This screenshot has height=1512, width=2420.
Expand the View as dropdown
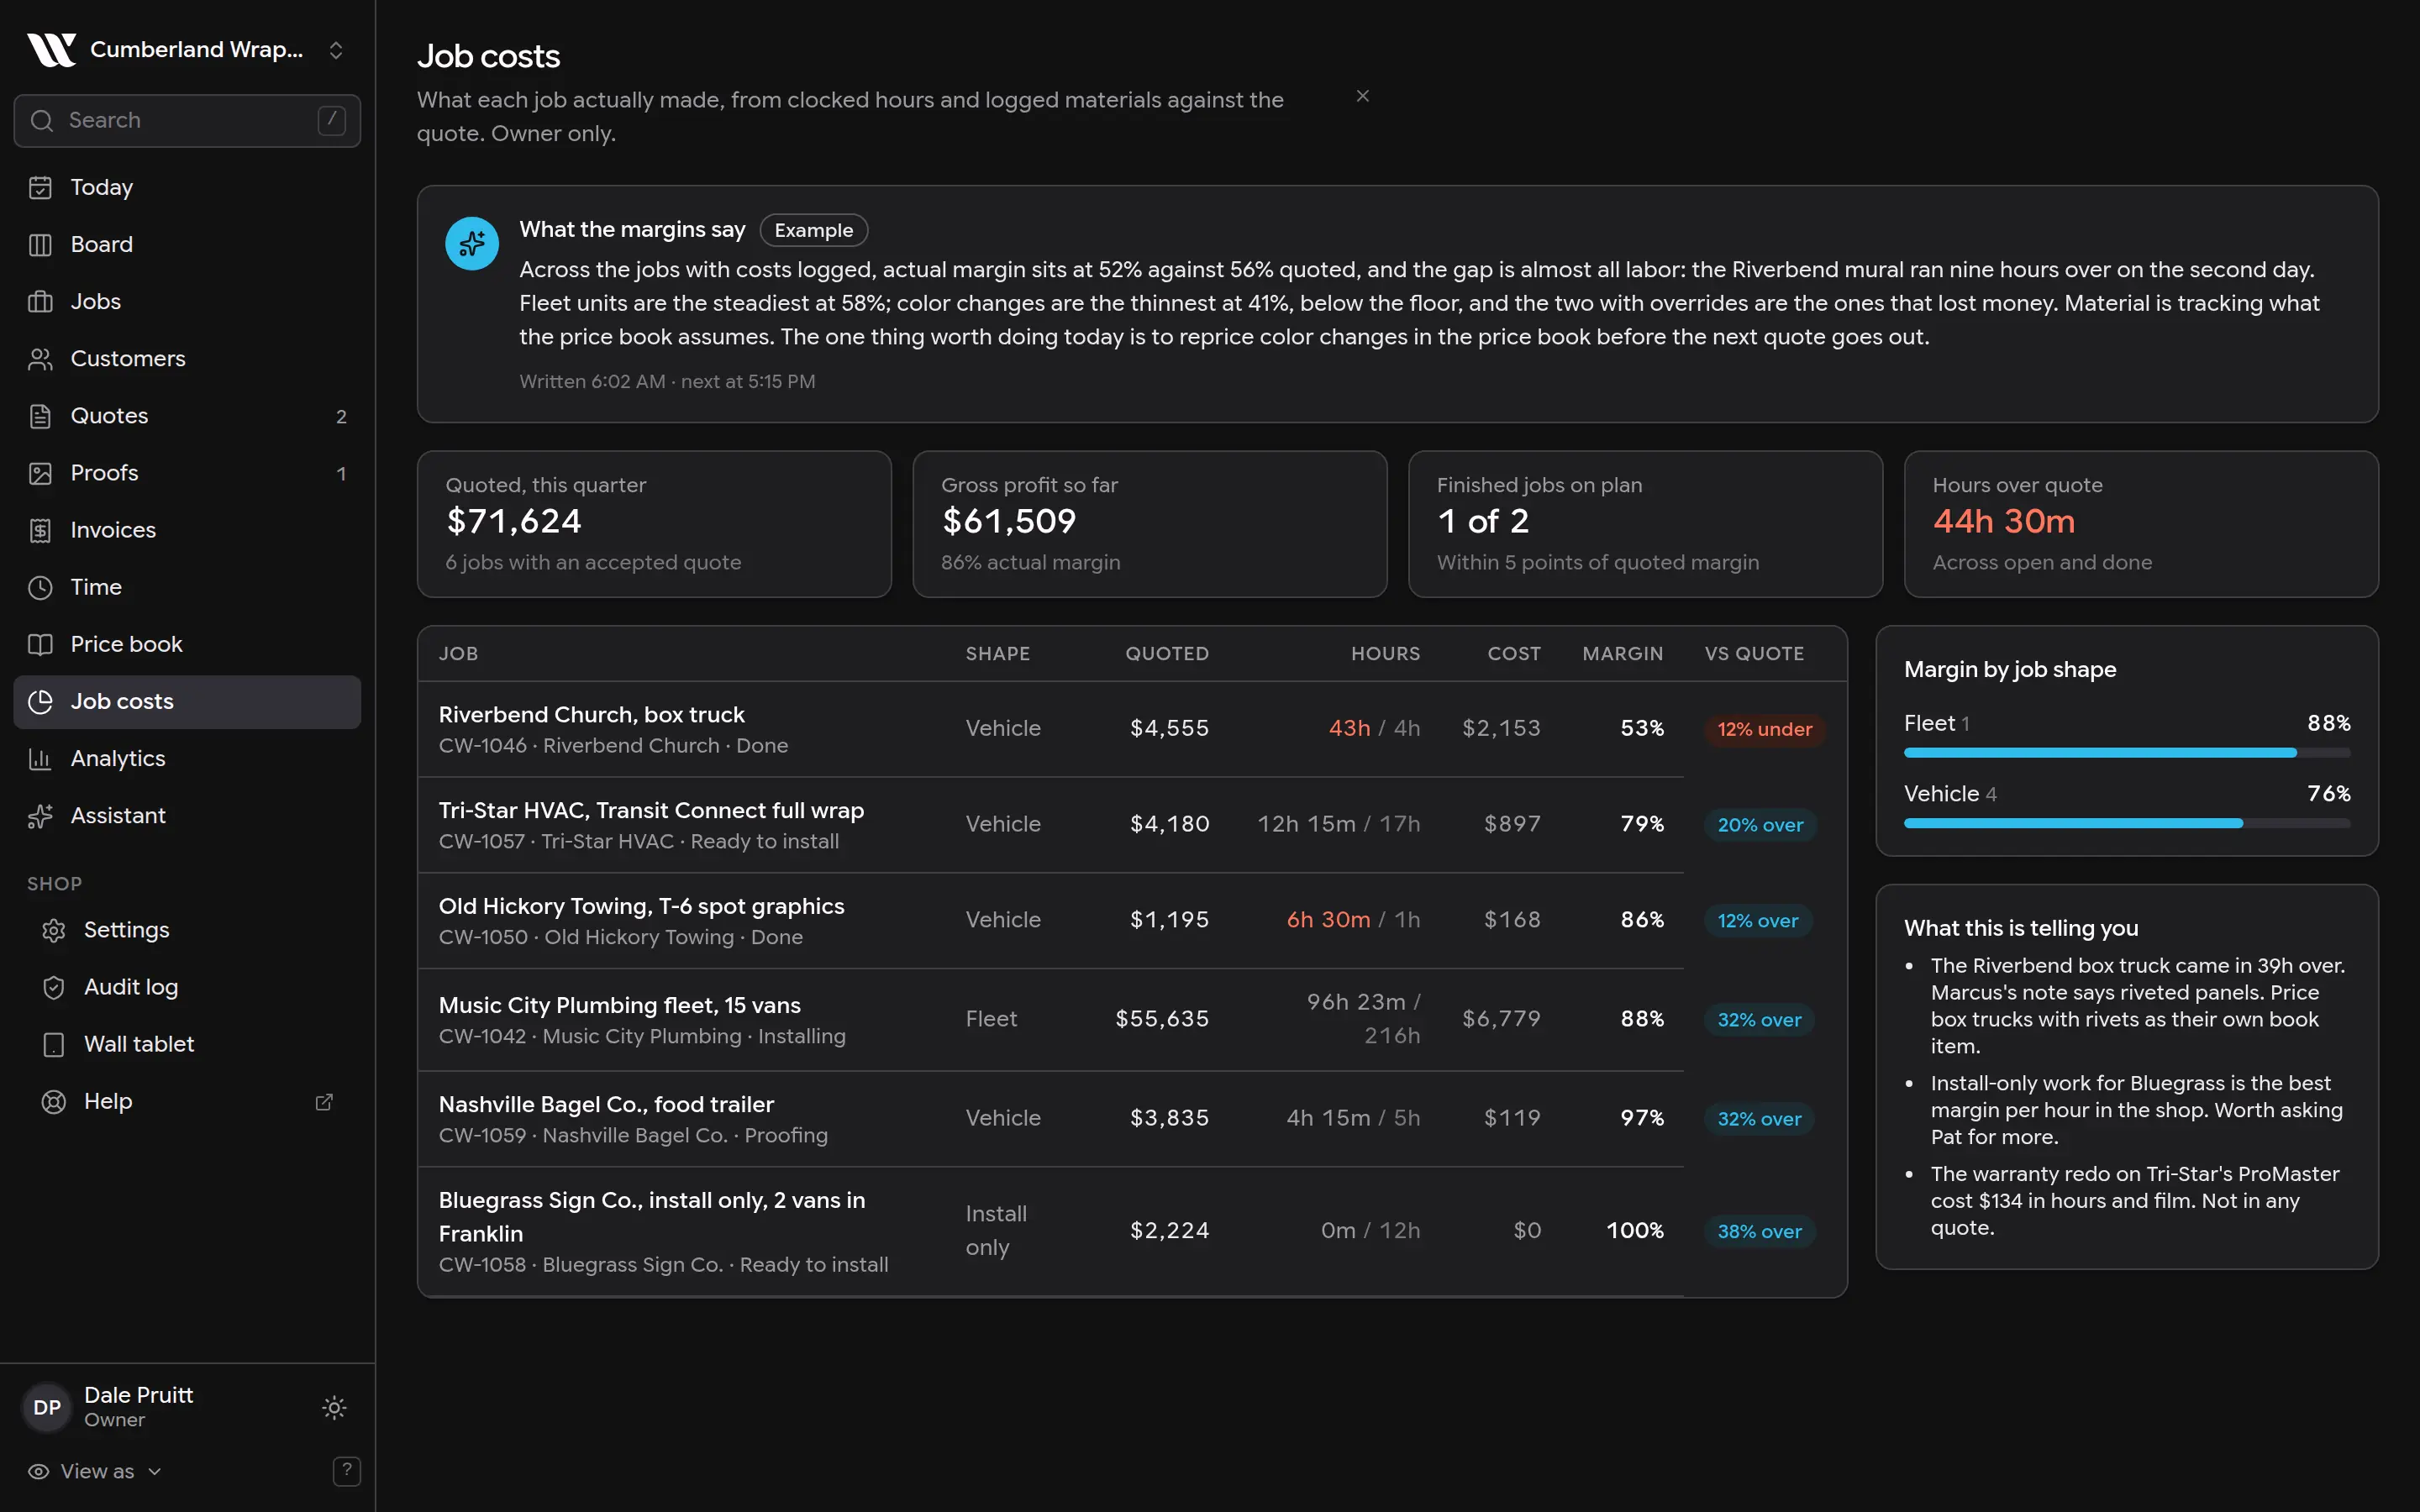click(95, 1471)
